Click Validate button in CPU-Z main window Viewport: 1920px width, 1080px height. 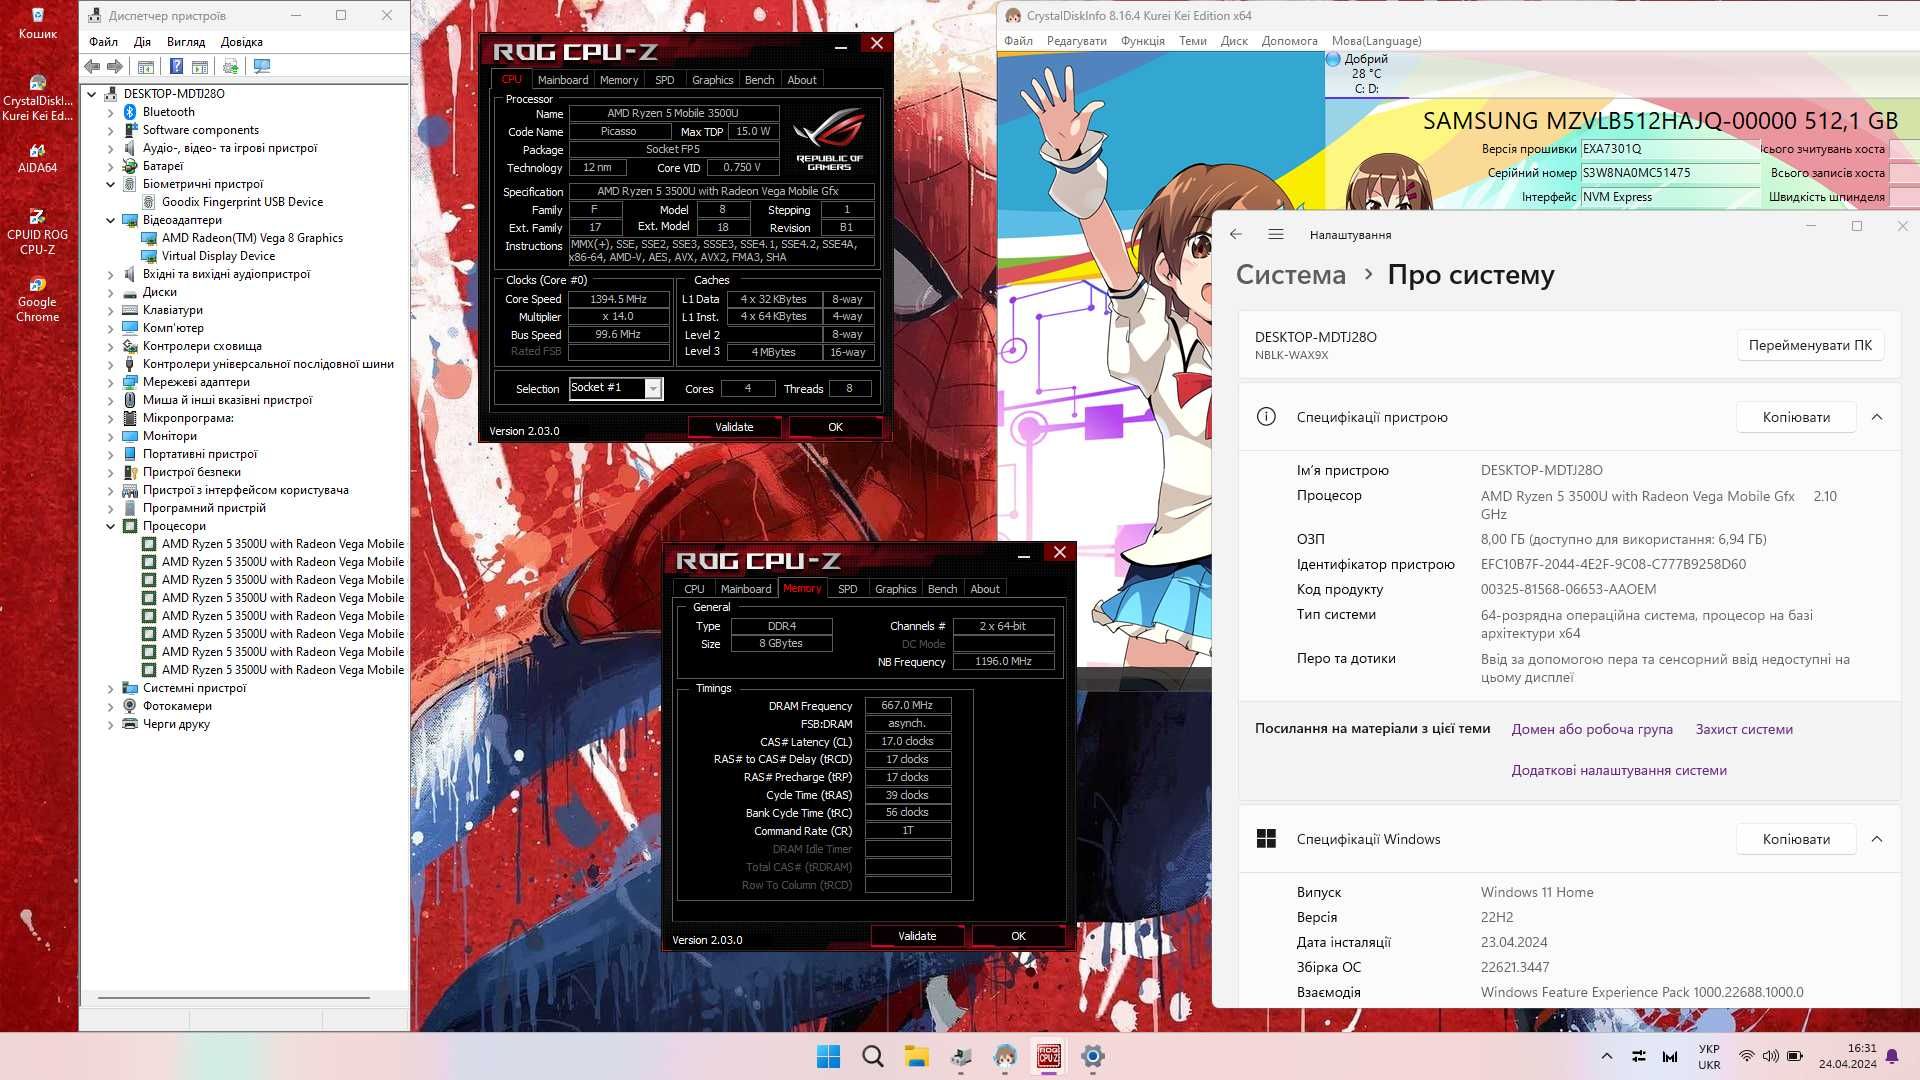735,427
